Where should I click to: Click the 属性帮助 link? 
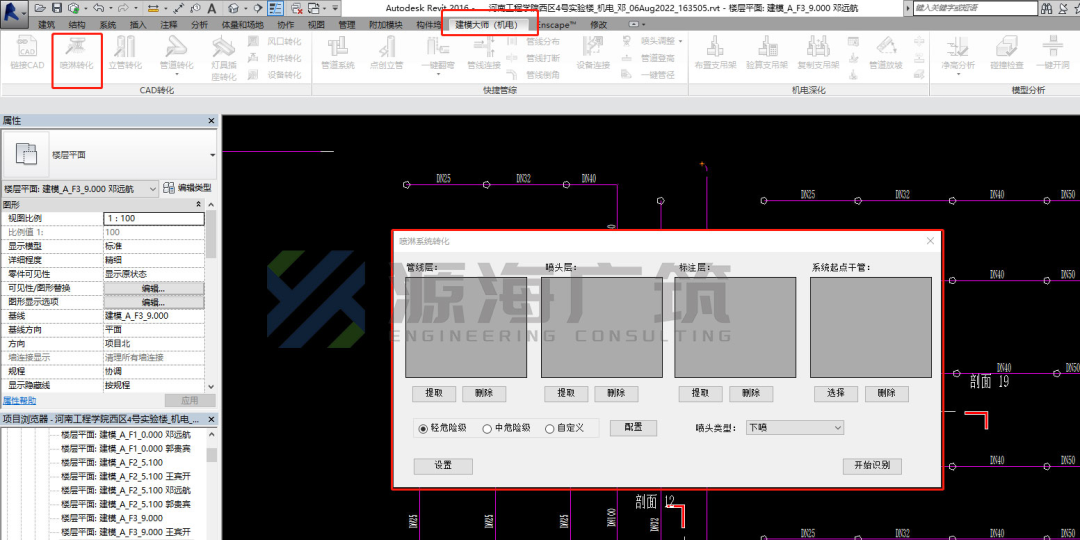click(x=19, y=401)
